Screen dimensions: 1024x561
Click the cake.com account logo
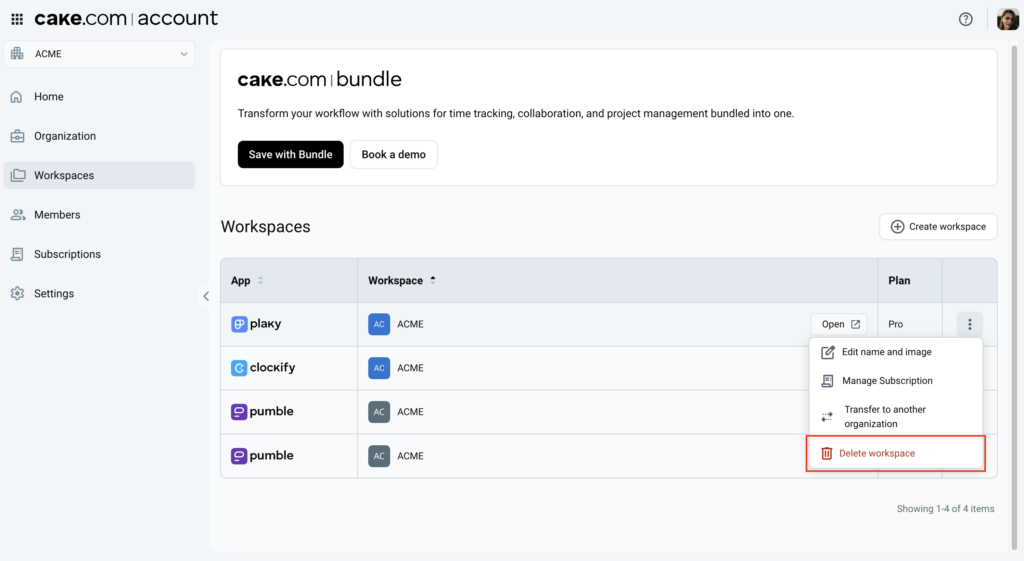click(126, 19)
